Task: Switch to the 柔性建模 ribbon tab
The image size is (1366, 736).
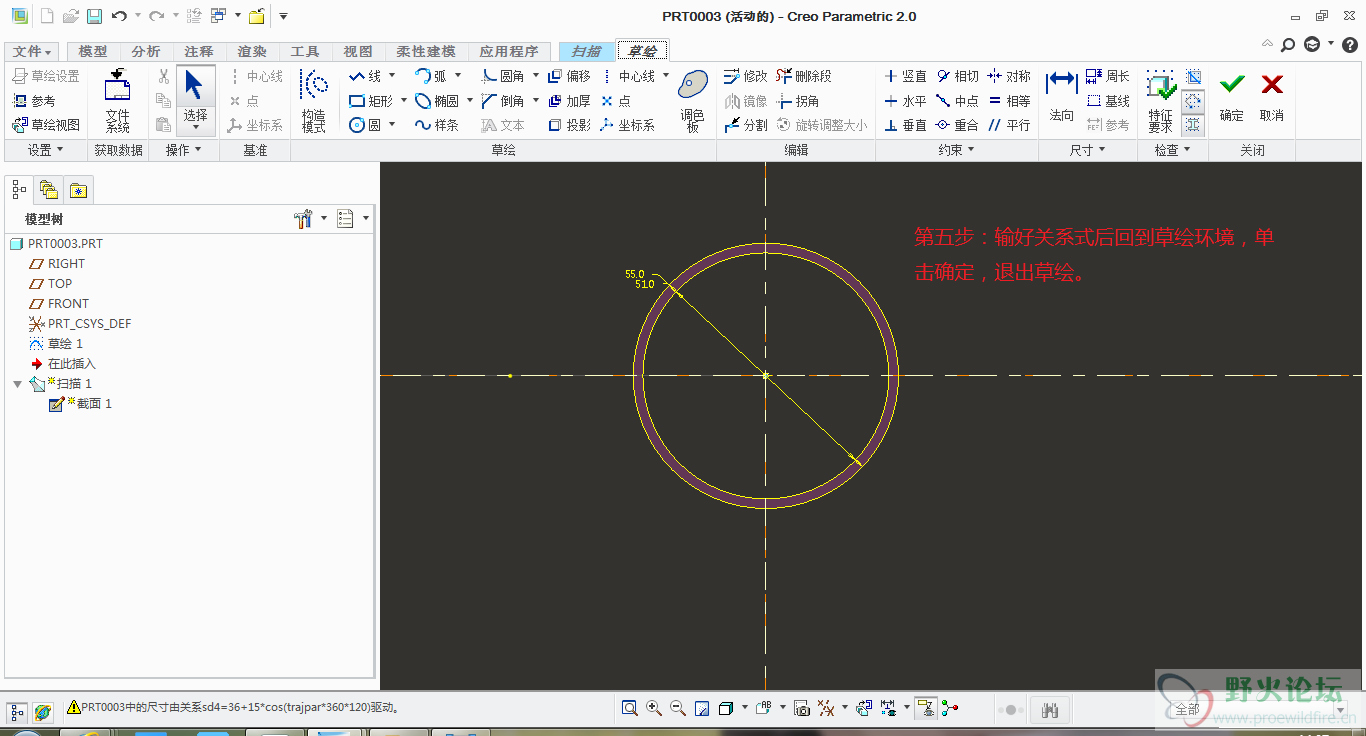Action: [x=425, y=52]
